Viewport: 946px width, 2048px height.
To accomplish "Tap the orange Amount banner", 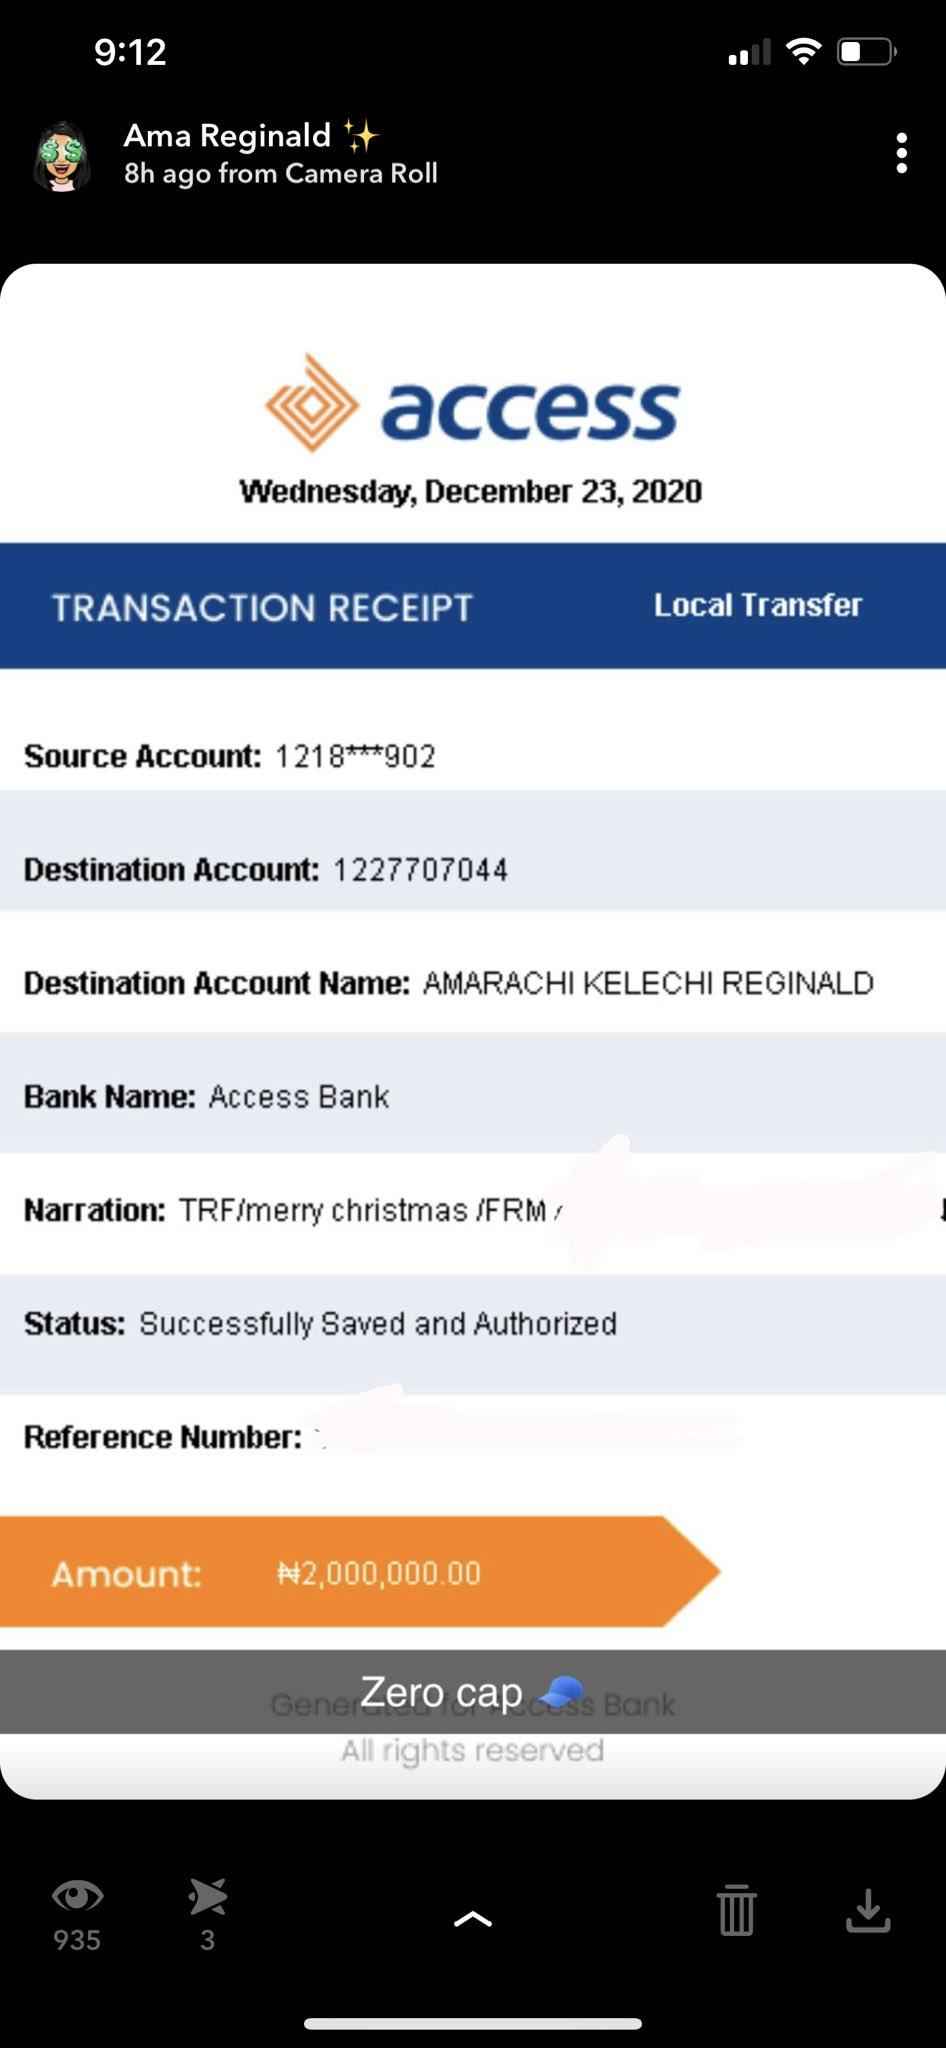I will [x=360, y=1572].
